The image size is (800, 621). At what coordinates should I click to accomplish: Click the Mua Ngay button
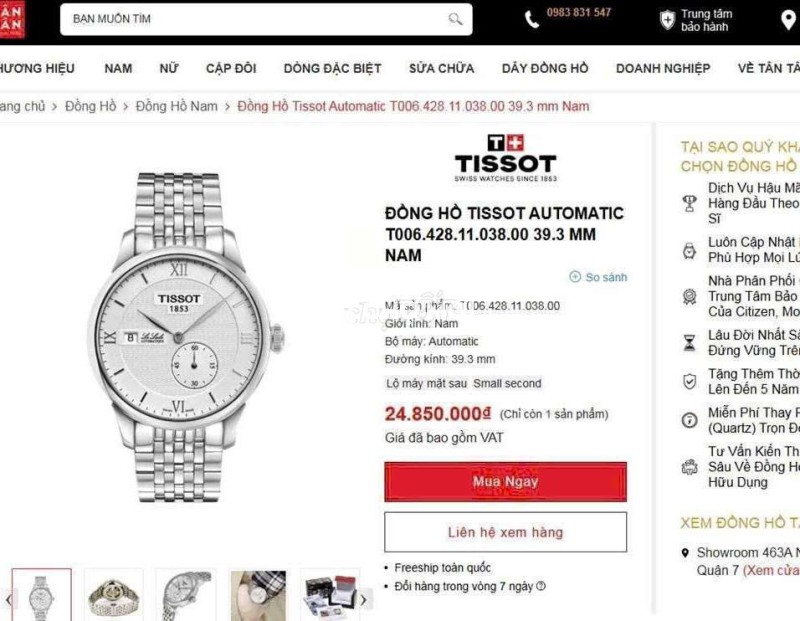coord(505,482)
